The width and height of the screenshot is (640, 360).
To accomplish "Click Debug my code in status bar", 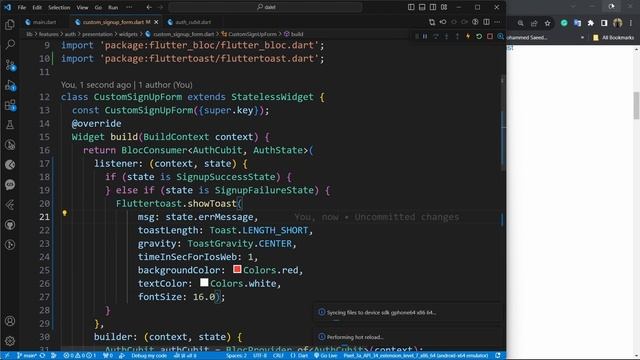I will coord(149,356).
